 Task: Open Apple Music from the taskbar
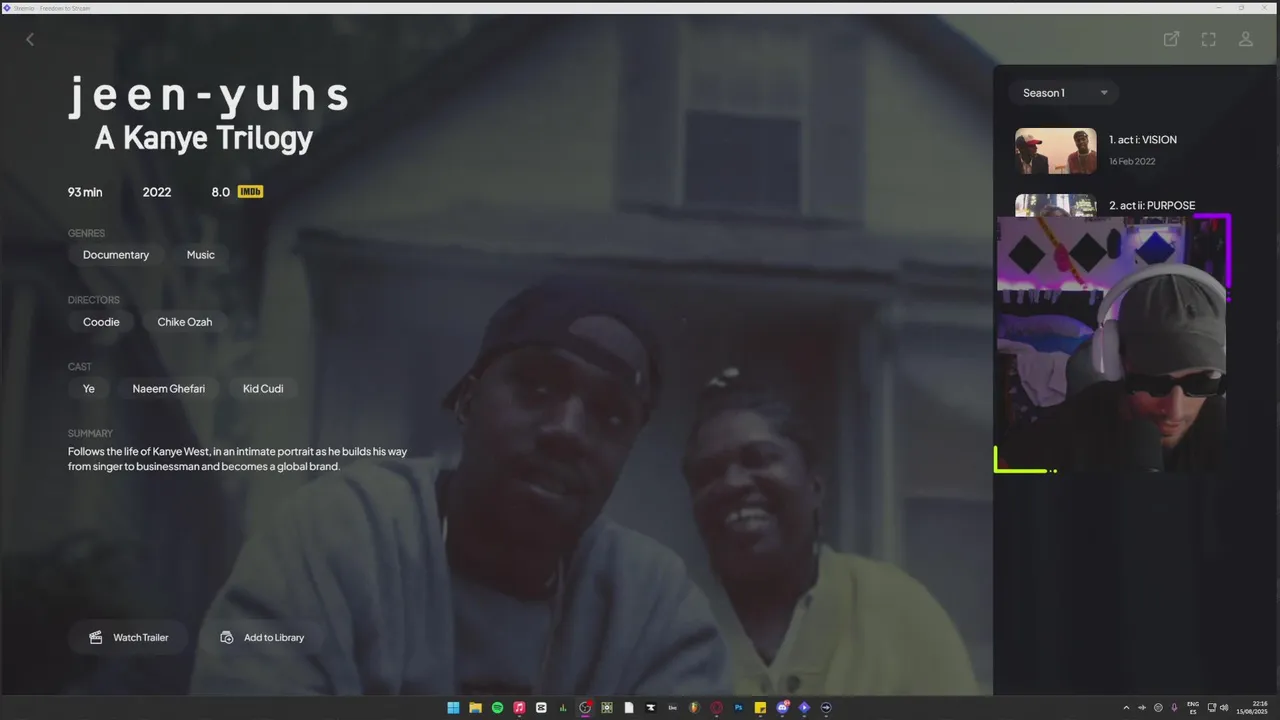[519, 708]
